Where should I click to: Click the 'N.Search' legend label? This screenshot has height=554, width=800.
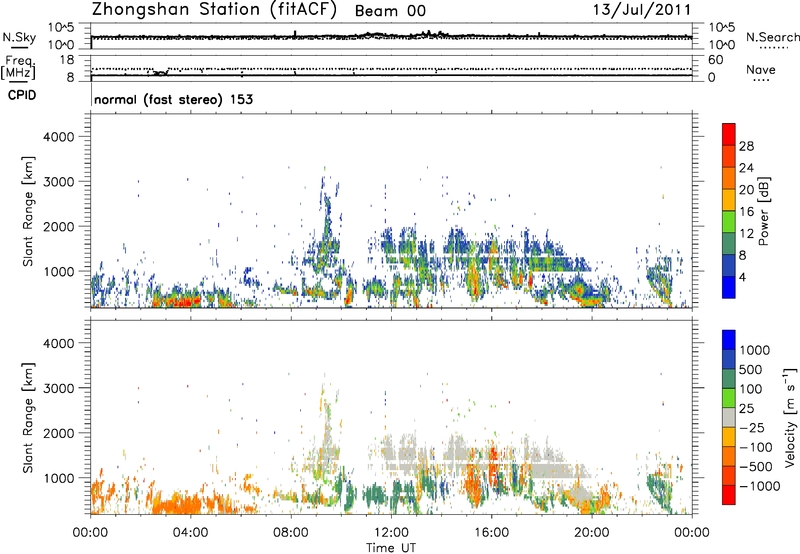(x=772, y=37)
